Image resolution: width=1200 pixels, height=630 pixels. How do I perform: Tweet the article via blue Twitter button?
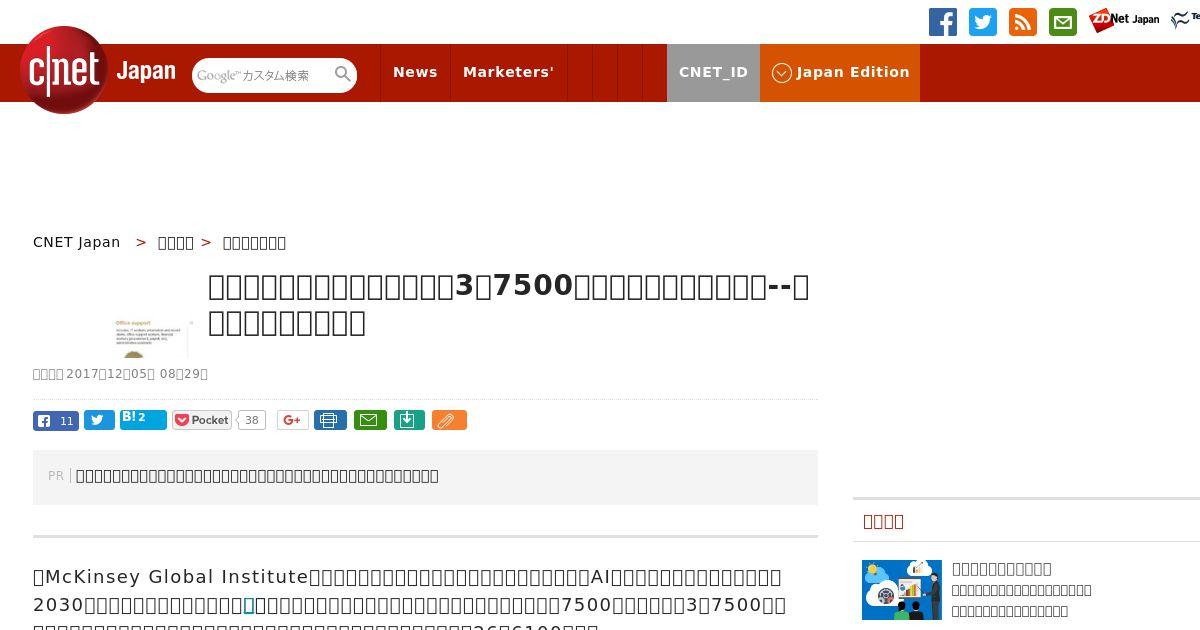(x=99, y=420)
